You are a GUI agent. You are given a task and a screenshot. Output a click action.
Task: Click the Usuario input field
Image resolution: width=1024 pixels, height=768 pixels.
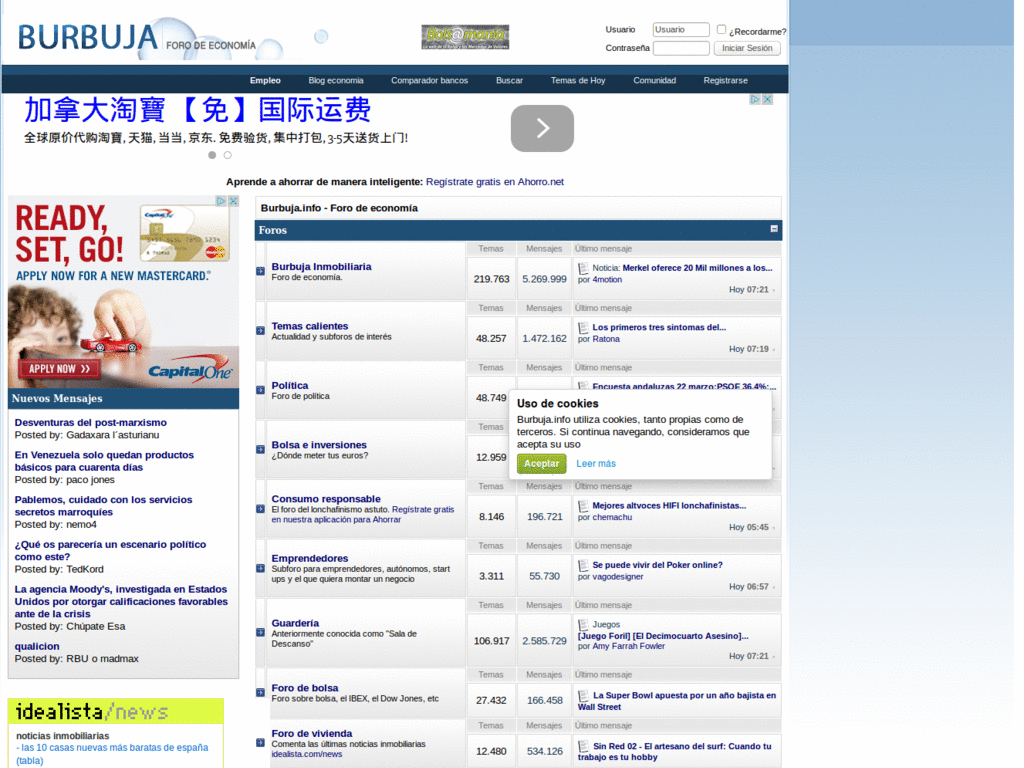681,29
